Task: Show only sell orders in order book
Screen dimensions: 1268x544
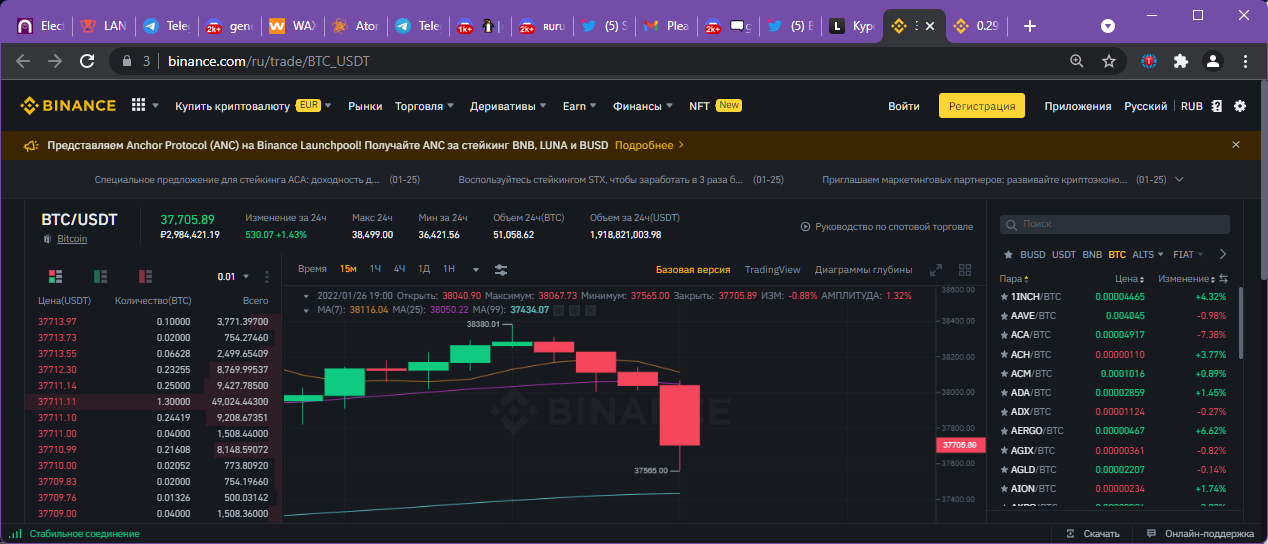Action: 145,276
